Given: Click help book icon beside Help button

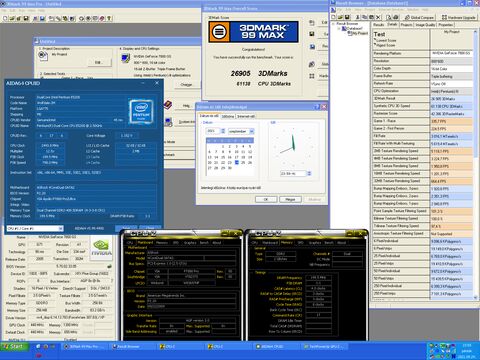Looking at the screenshot, I should click(x=168, y=105).
